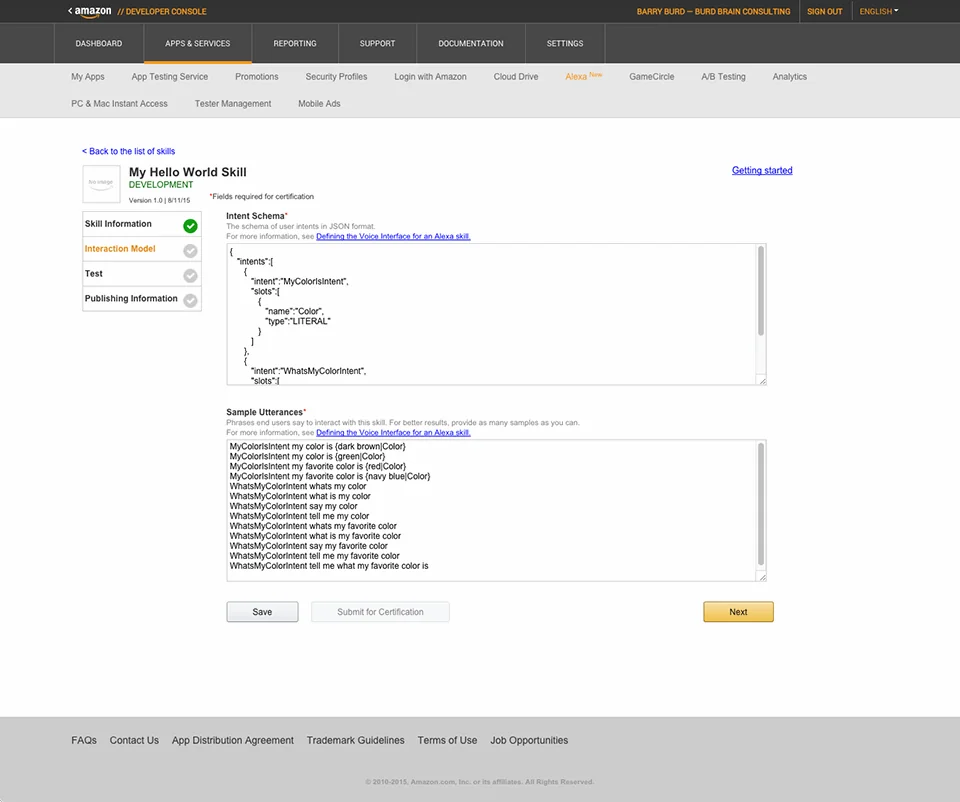Click the "type":"LITERAL" line
This screenshot has width=960, height=802.
[x=298, y=321]
